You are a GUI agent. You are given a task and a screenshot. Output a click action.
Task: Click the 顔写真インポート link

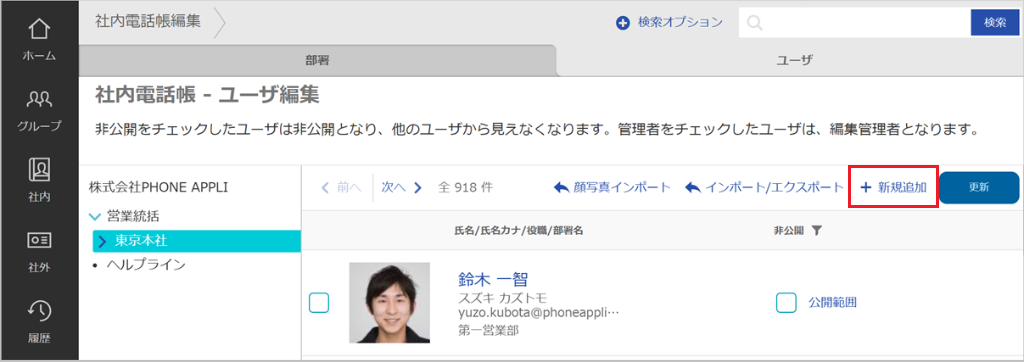612,188
